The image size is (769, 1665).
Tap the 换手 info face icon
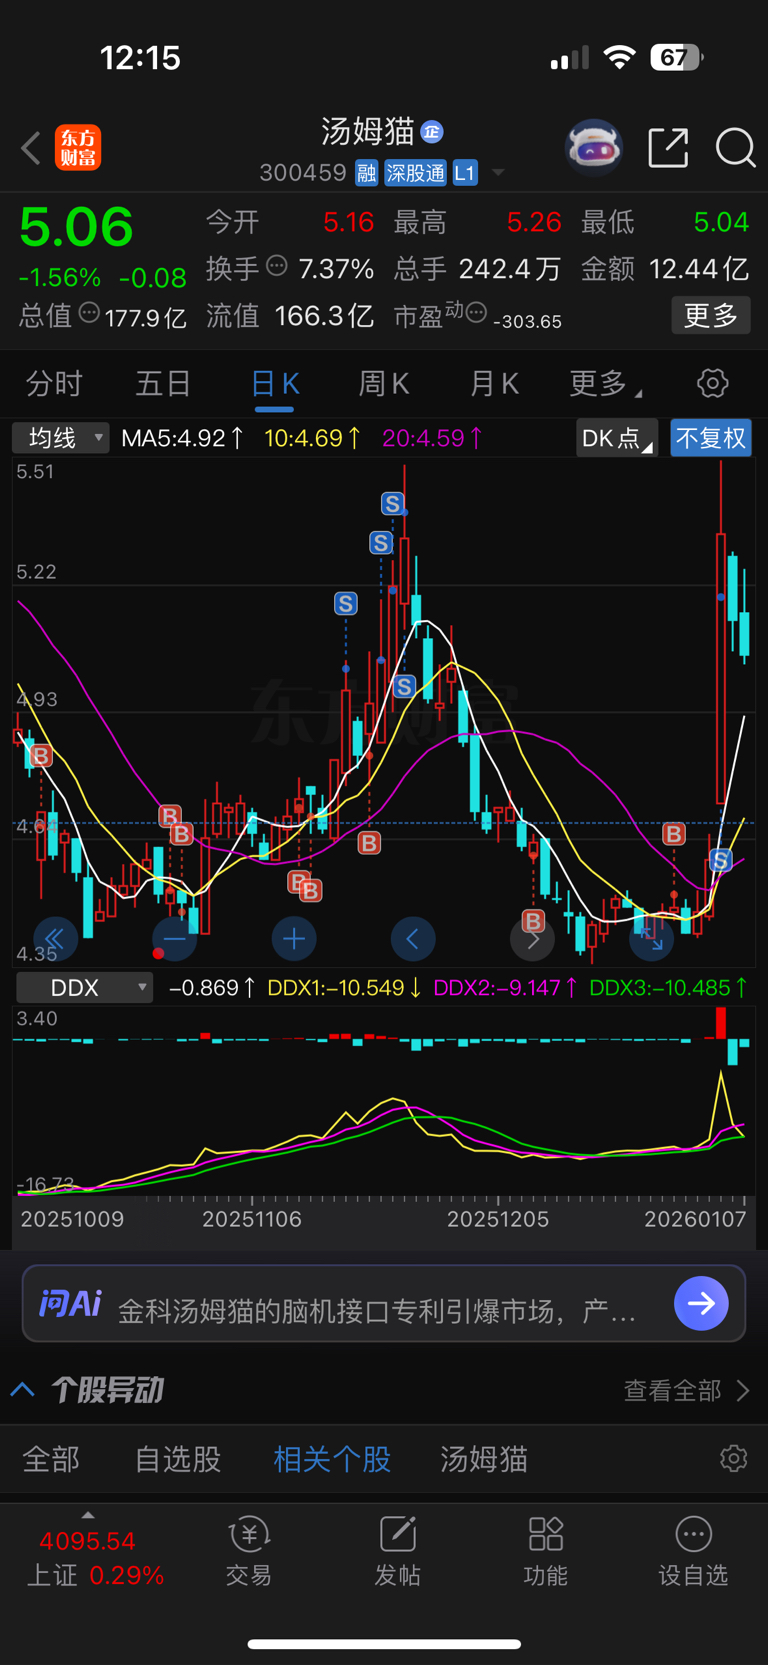pos(277,266)
